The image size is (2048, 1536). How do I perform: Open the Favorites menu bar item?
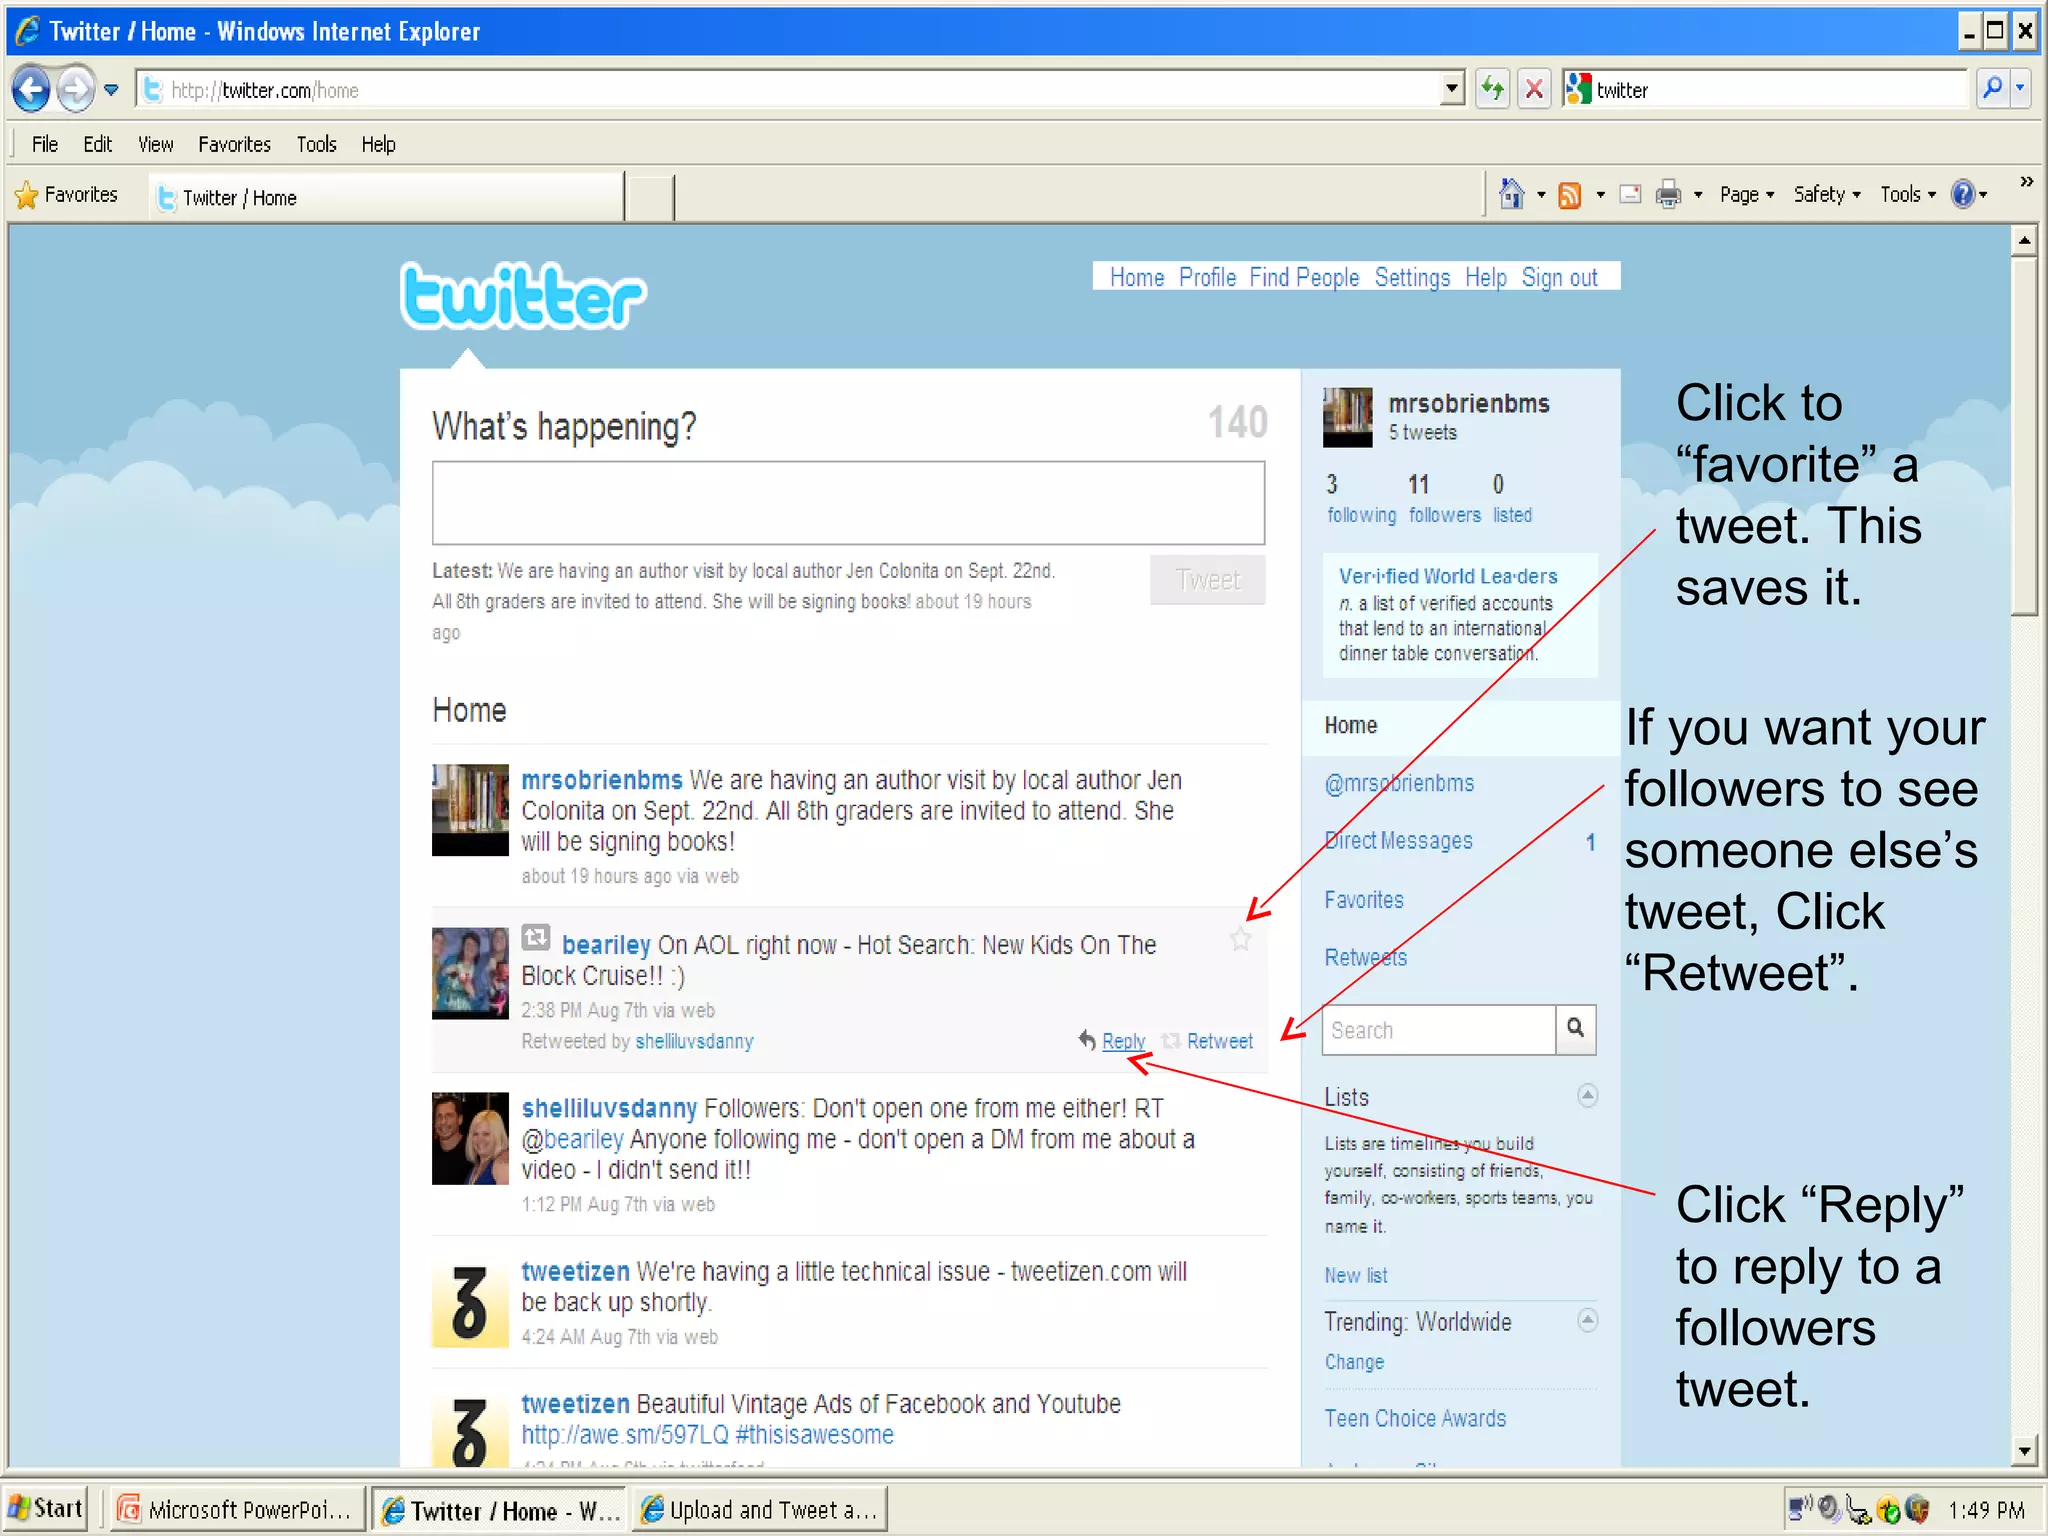tap(234, 144)
